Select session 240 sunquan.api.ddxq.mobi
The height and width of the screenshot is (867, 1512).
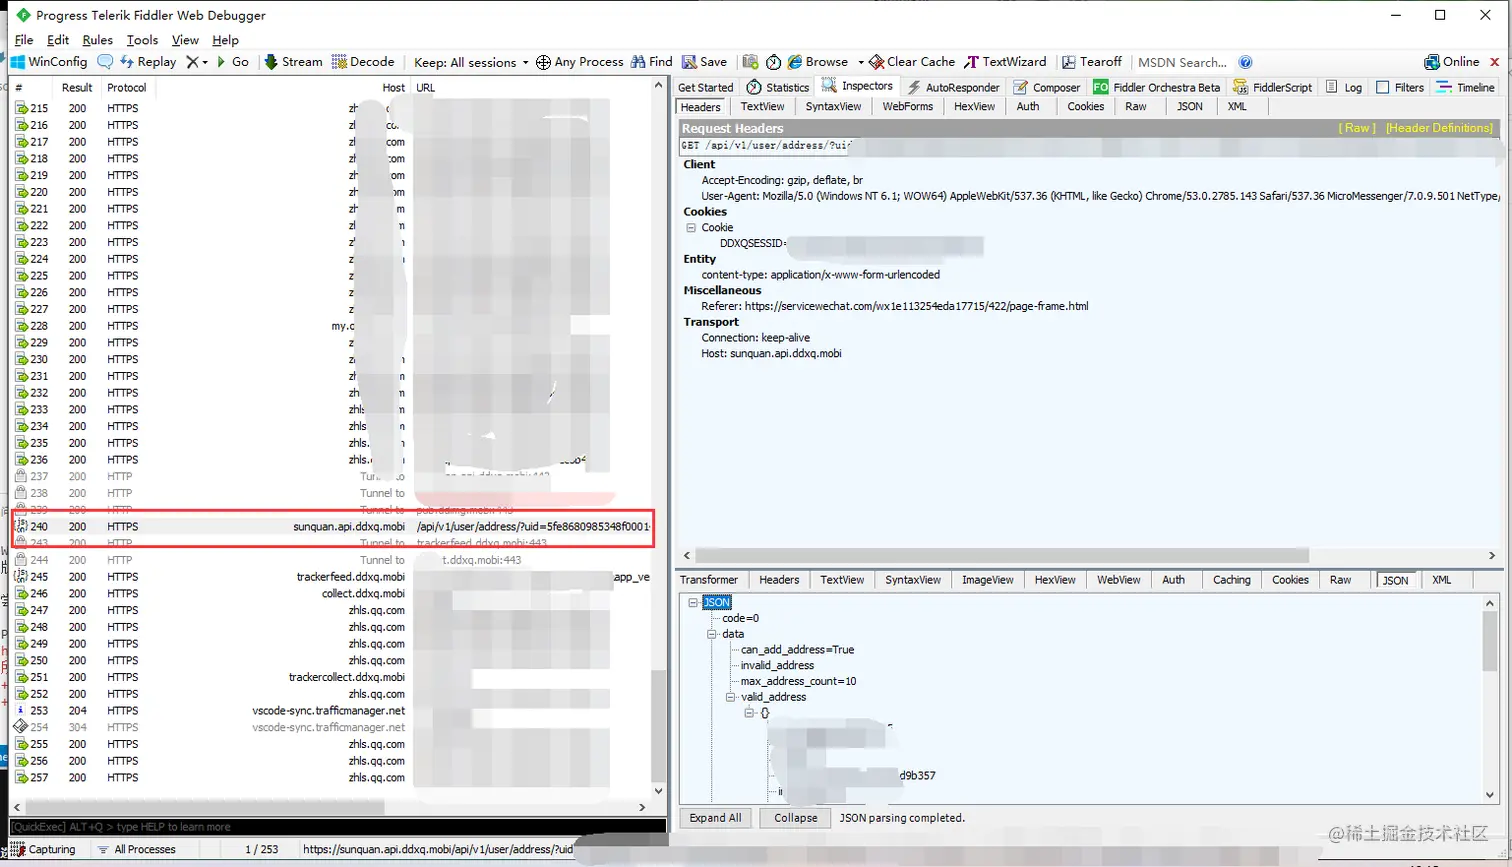333,527
